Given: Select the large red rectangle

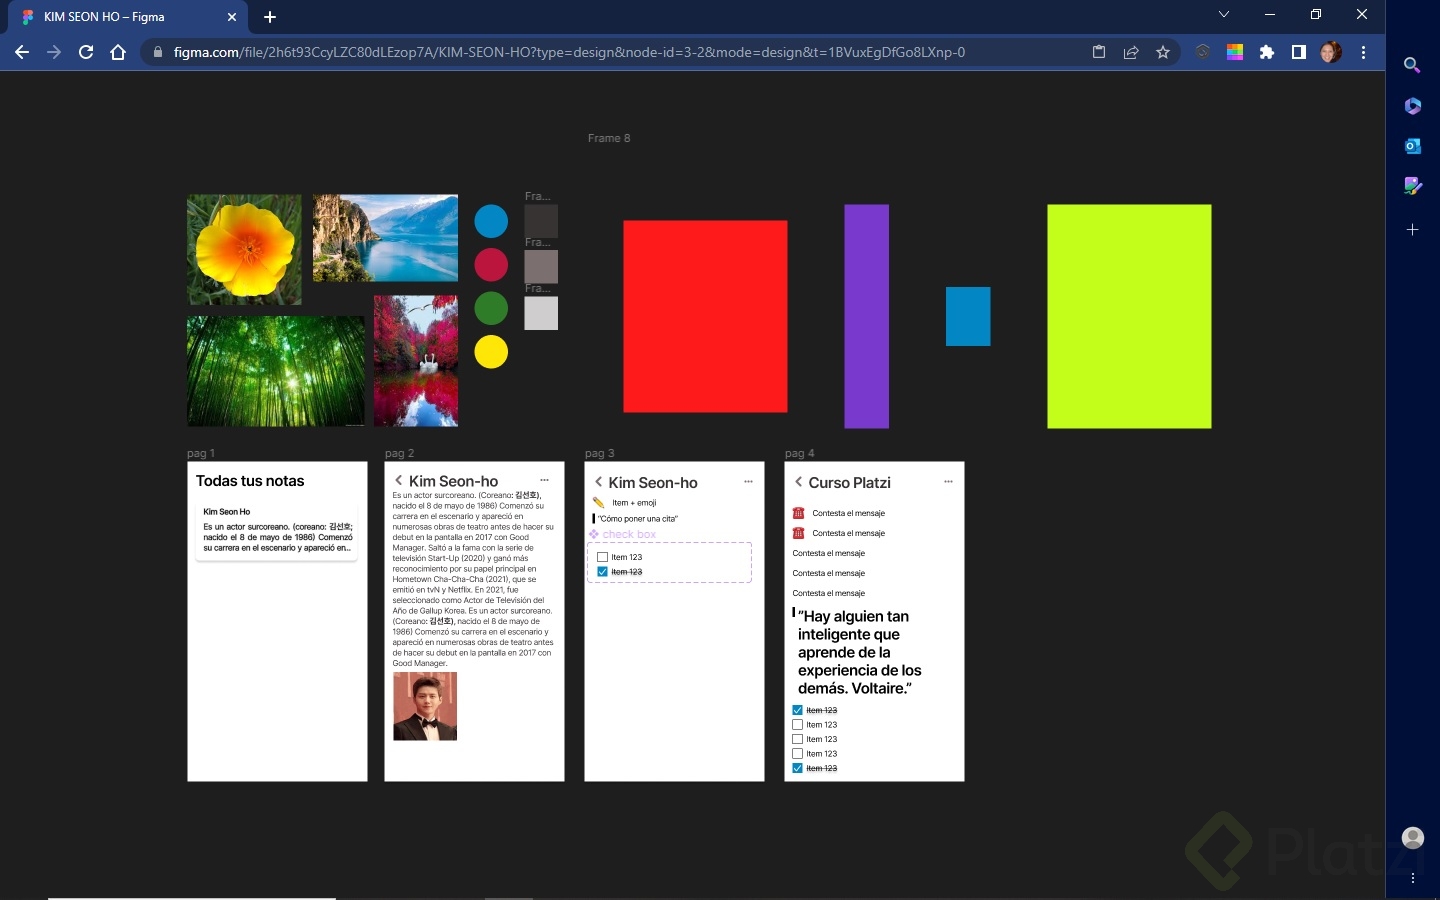Looking at the screenshot, I should click(705, 316).
